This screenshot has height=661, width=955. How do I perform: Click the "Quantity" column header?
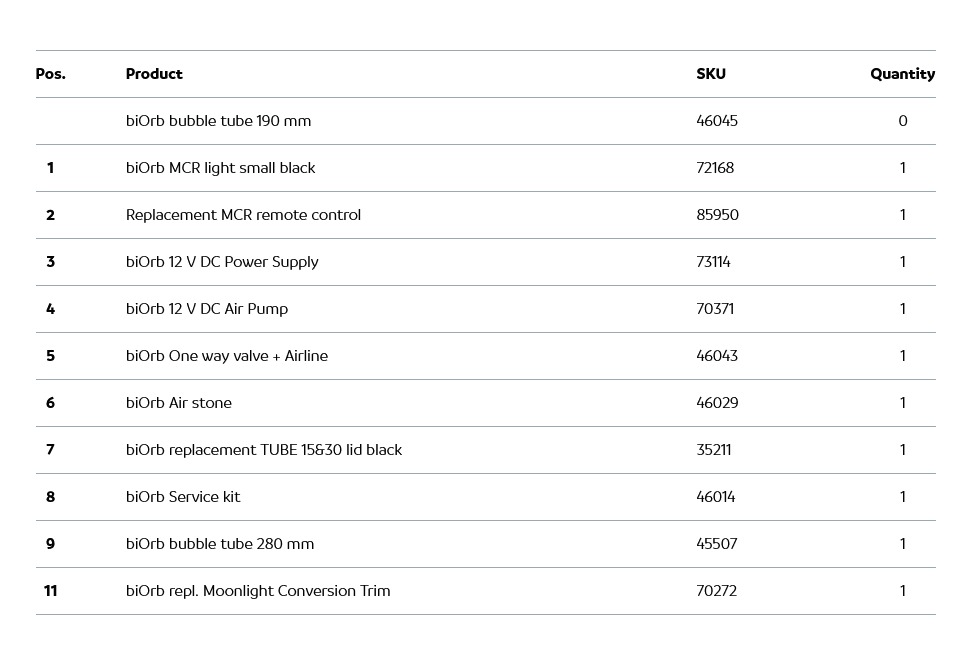[902, 74]
